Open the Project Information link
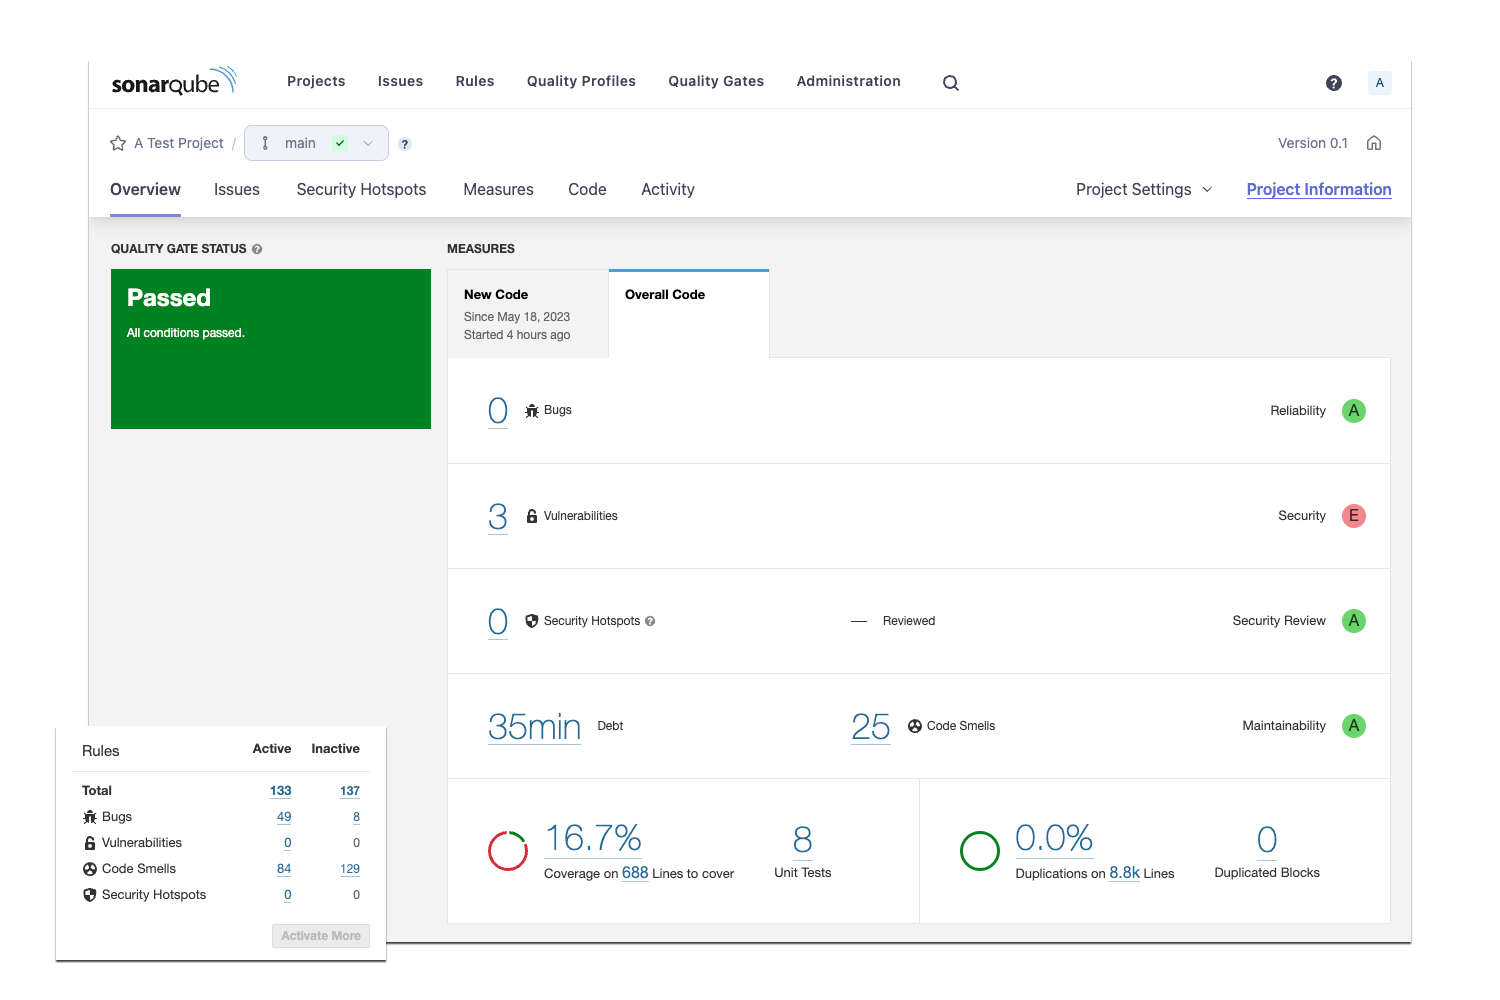The height and width of the screenshot is (1000, 1500). point(1319,189)
